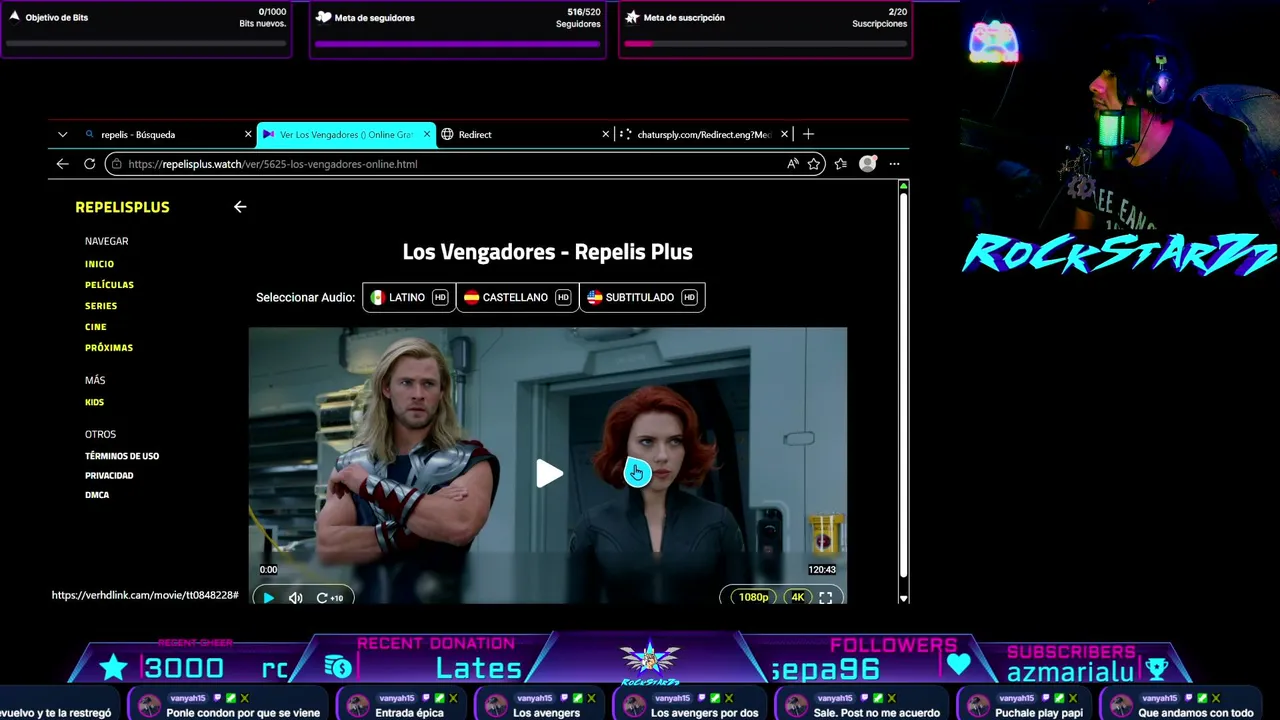Viewport: 1280px width, 720px height.
Task: Click the repelisplus.watch address bar
Action: (465, 164)
